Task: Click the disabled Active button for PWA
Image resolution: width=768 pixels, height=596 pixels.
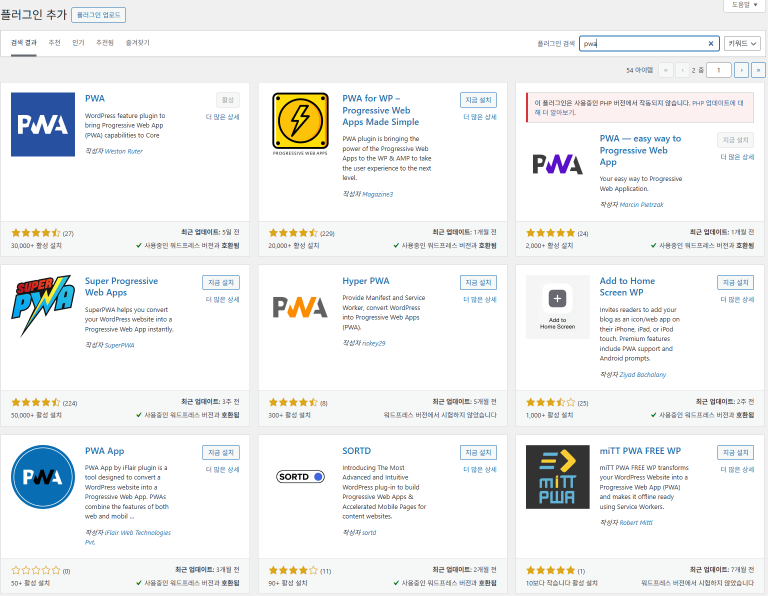Action: (228, 100)
